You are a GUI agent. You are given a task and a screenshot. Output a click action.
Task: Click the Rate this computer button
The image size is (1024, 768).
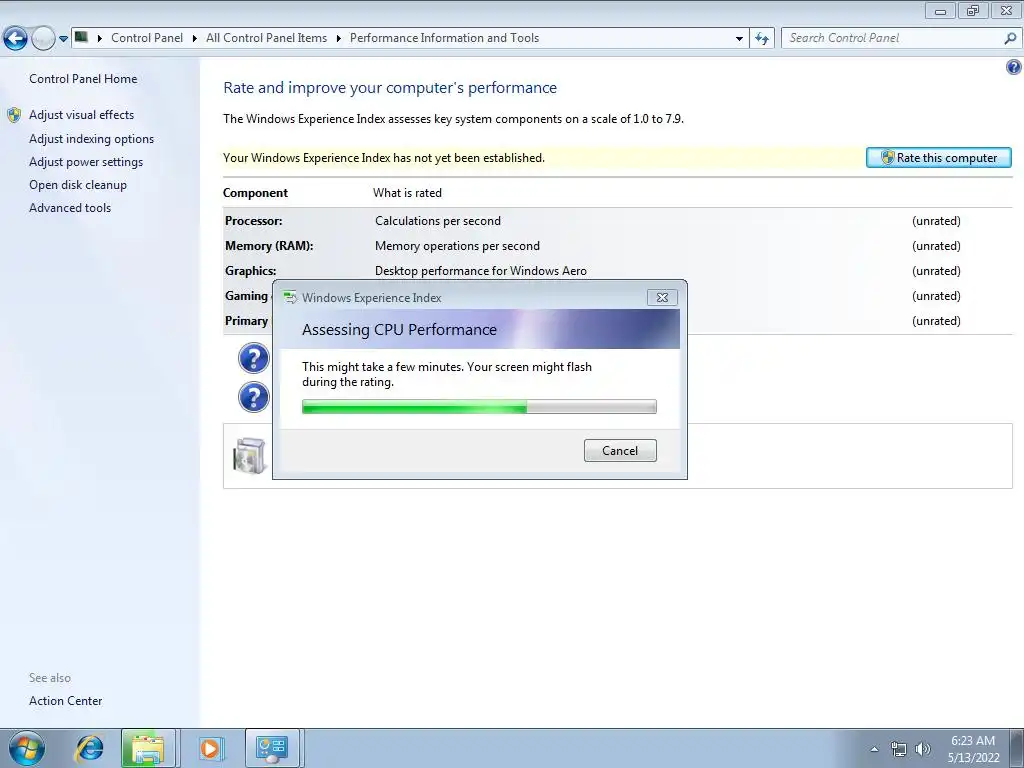pyautogui.click(x=938, y=157)
